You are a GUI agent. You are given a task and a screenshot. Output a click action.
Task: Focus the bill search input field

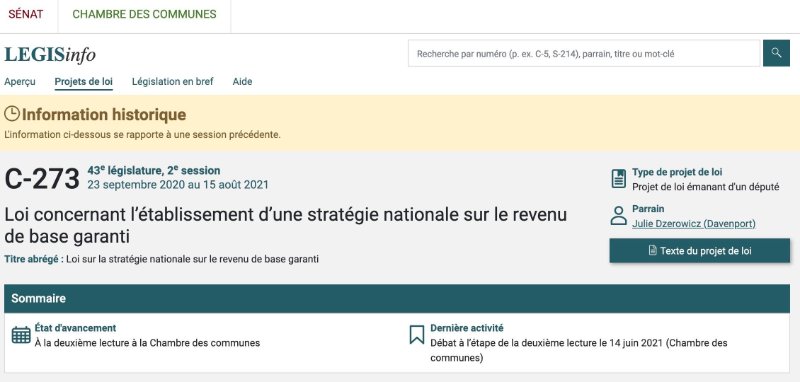584,53
